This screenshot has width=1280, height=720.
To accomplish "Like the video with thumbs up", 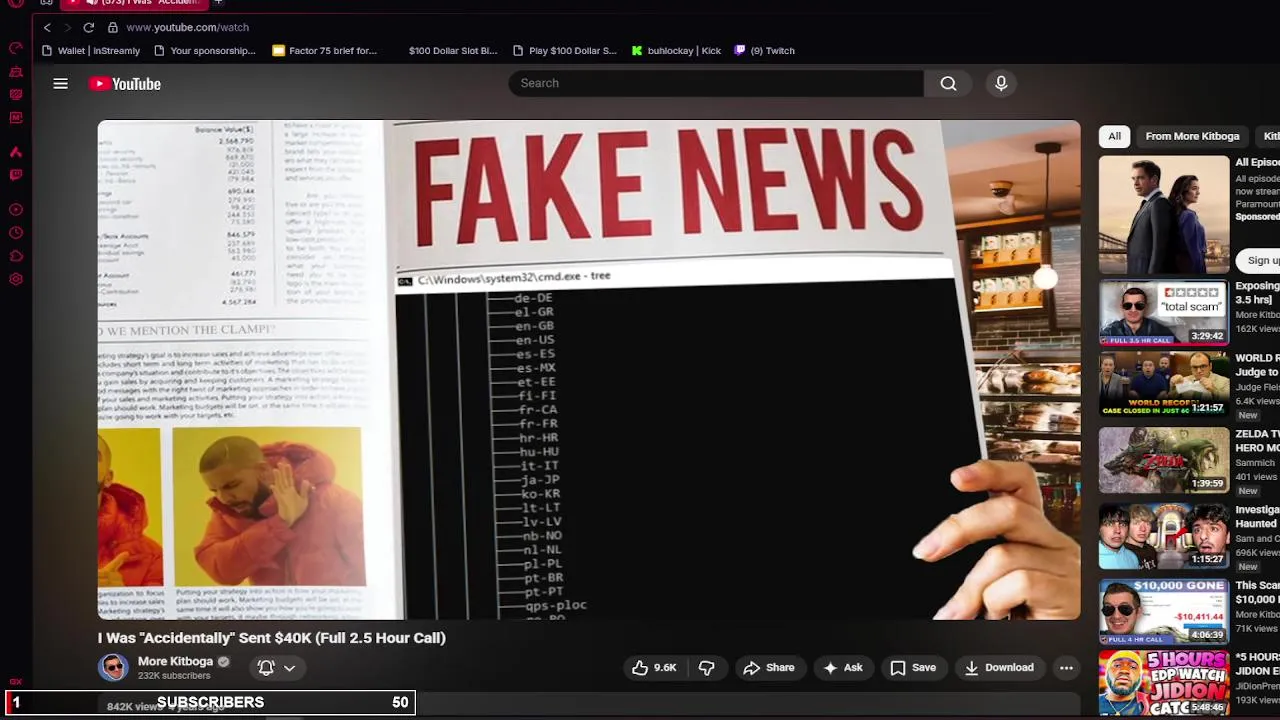I will [653, 668].
